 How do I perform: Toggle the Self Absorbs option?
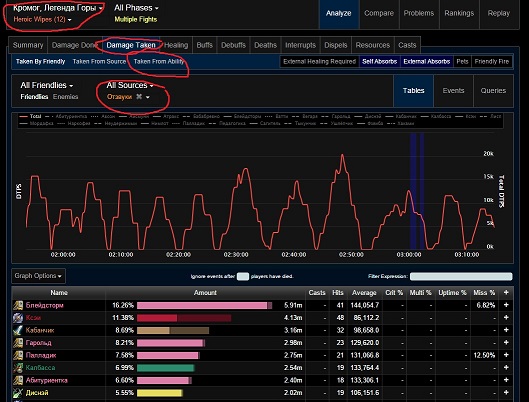click(380, 61)
